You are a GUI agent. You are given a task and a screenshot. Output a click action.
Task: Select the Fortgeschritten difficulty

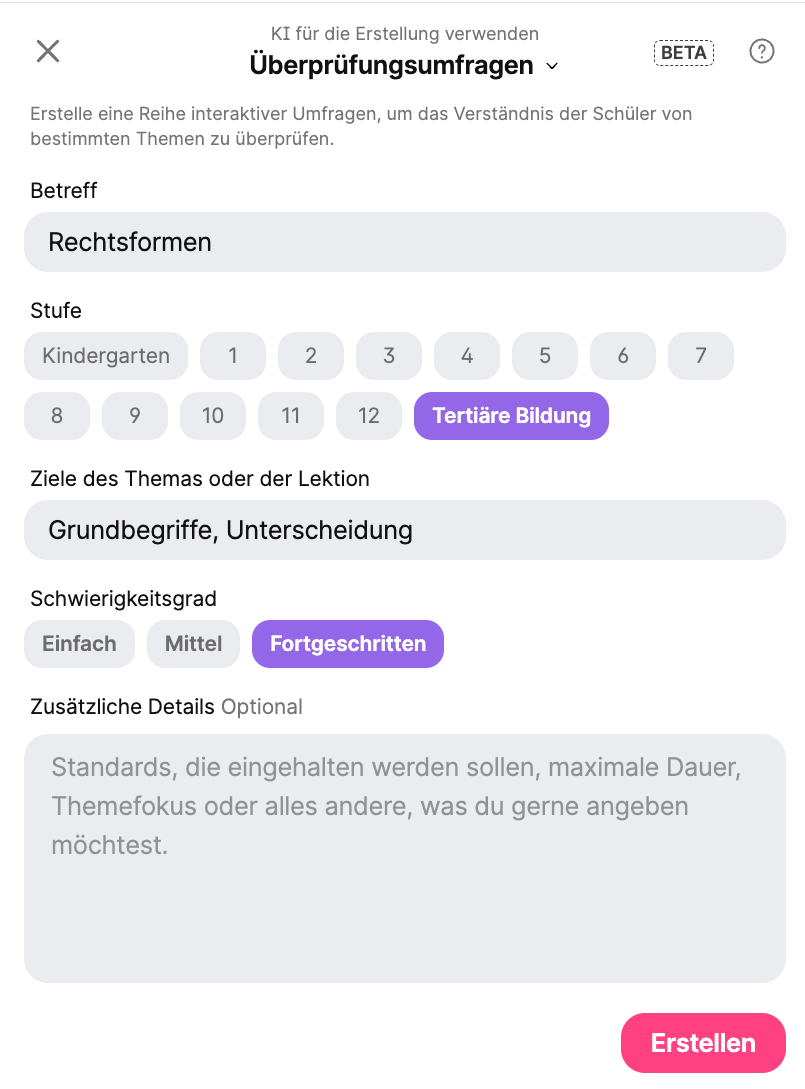[x=348, y=644]
